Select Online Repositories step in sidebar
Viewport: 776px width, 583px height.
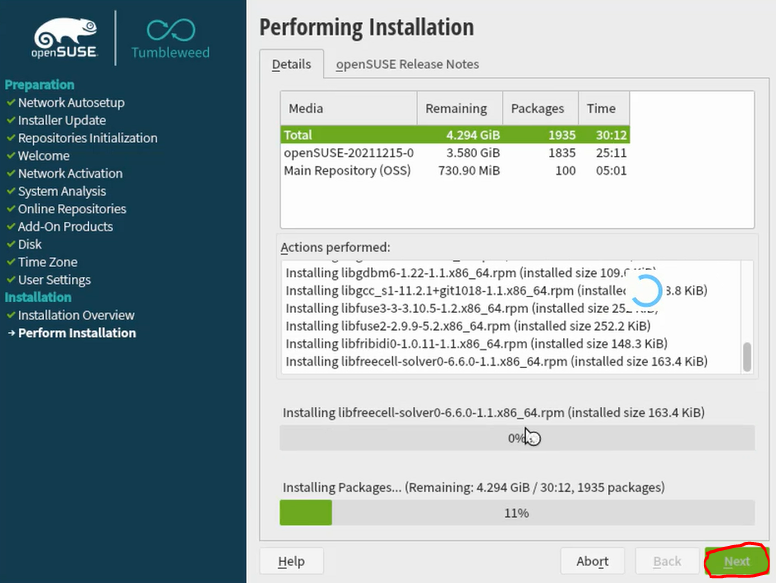tap(72, 209)
